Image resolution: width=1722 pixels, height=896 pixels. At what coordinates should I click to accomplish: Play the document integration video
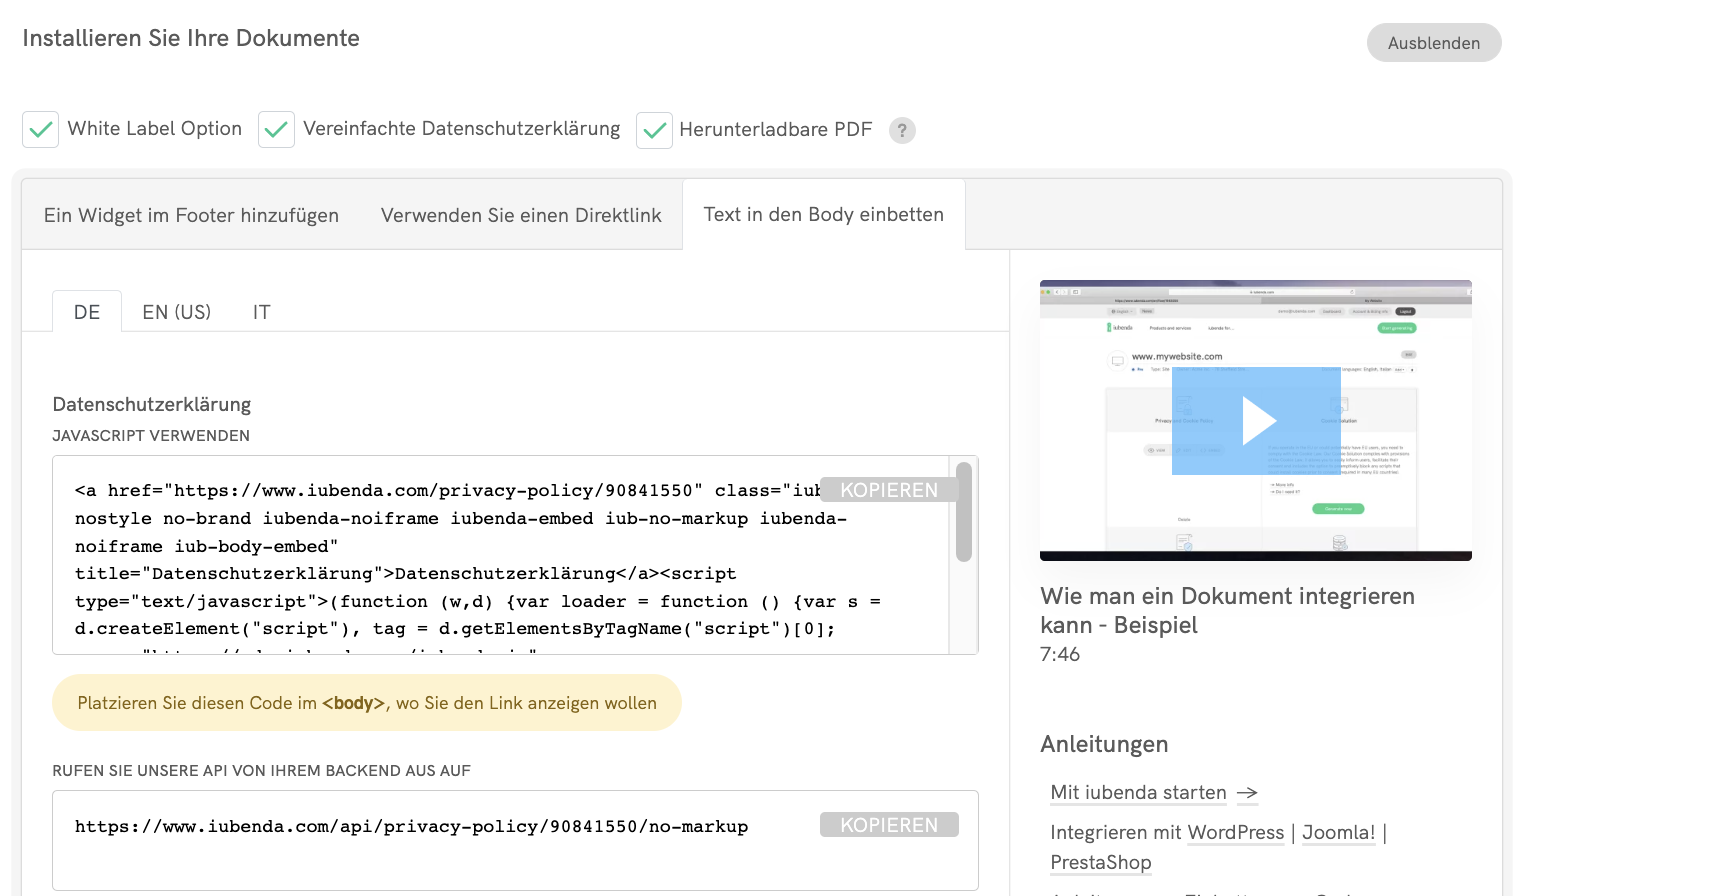pyautogui.click(x=1256, y=421)
